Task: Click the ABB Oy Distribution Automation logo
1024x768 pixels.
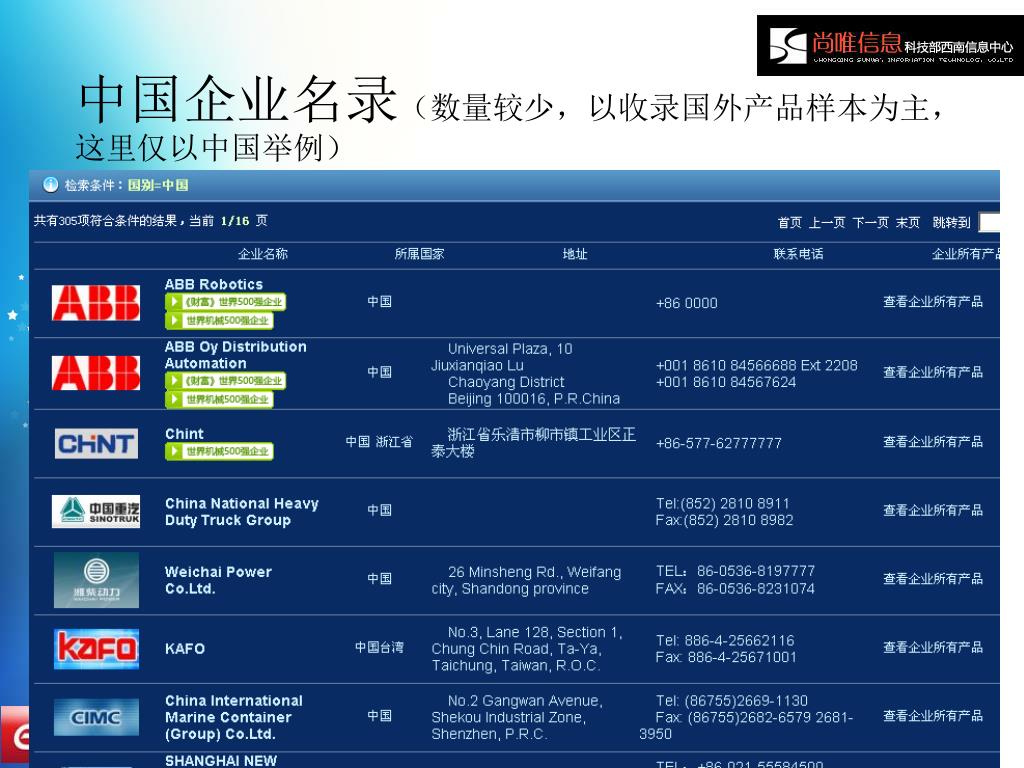Action: (96, 372)
